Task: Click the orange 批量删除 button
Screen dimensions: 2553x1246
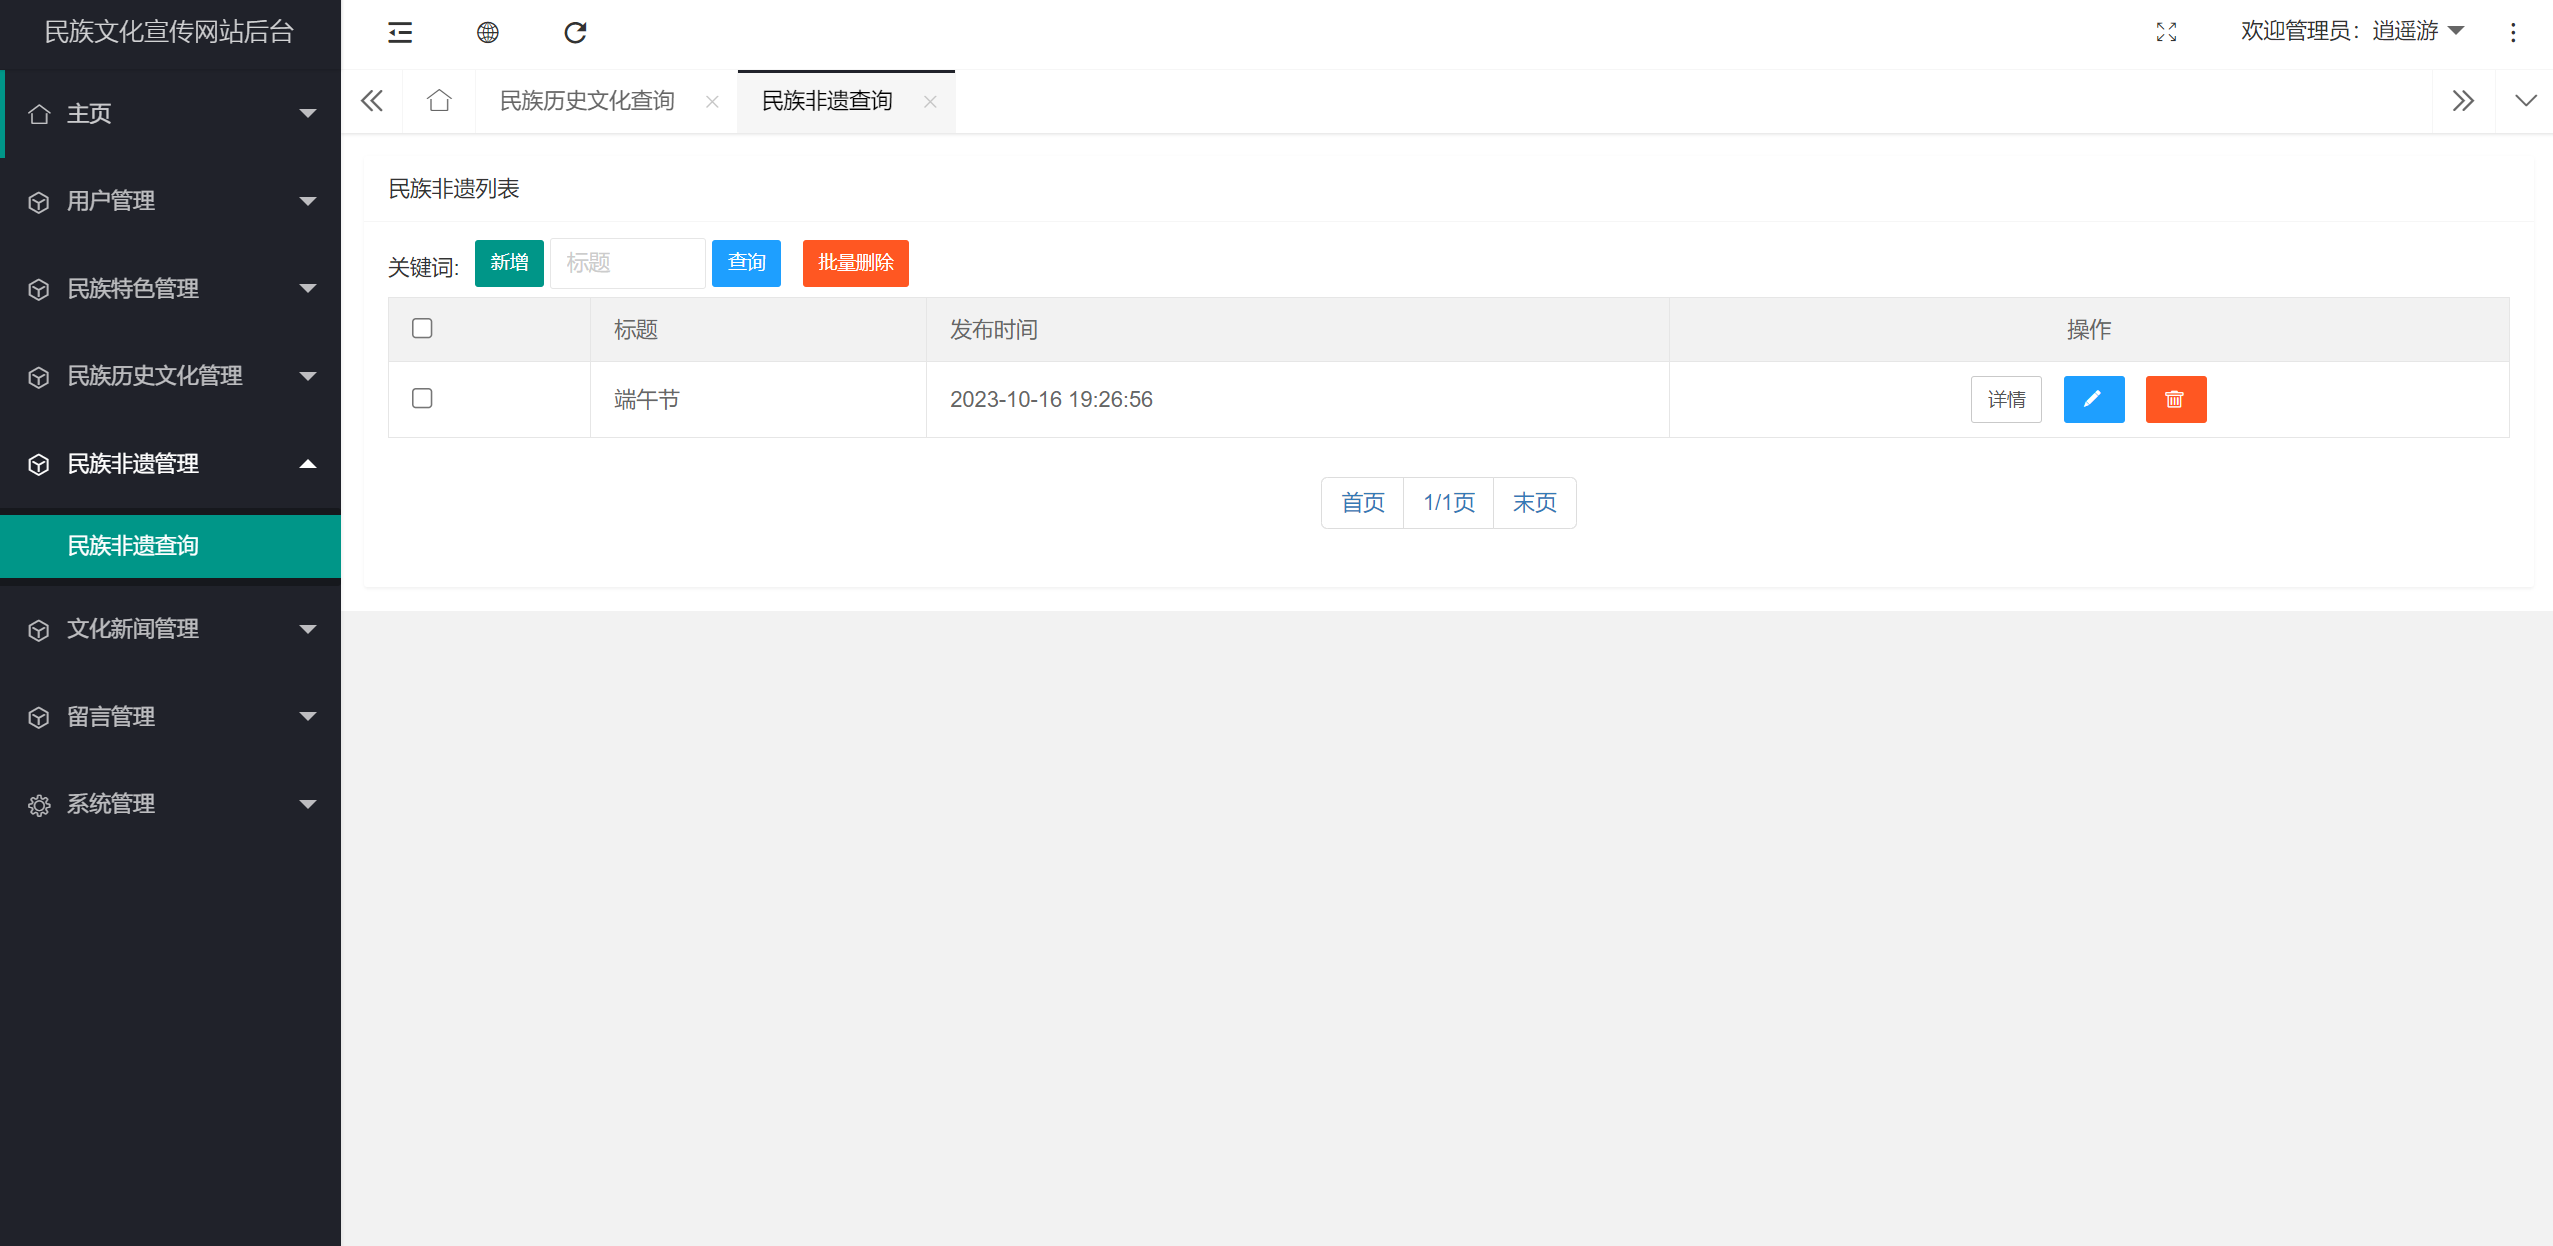Action: coord(855,263)
